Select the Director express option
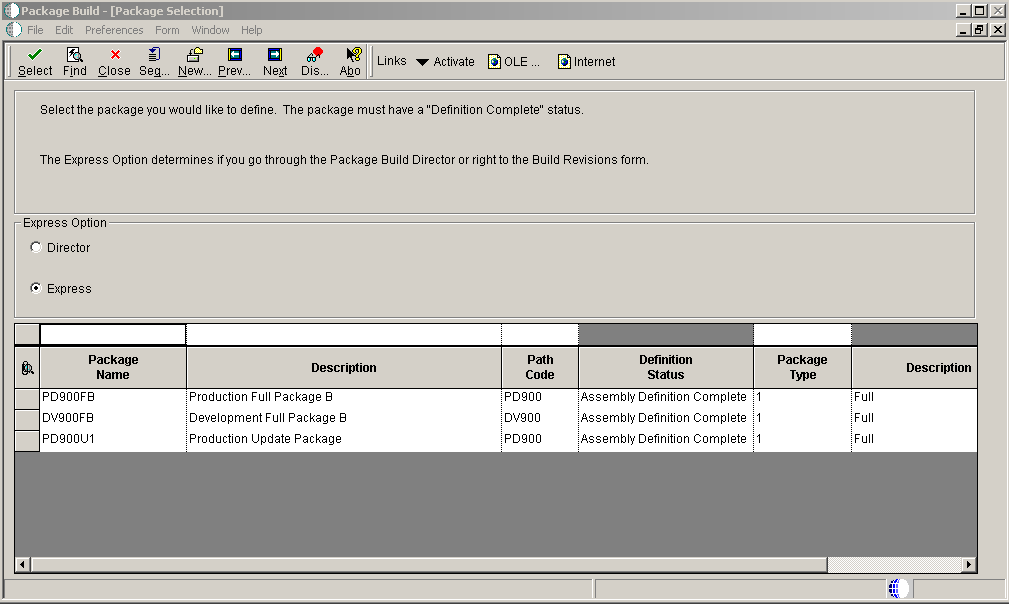Screen dimensions: 1009x604 coord(35,246)
